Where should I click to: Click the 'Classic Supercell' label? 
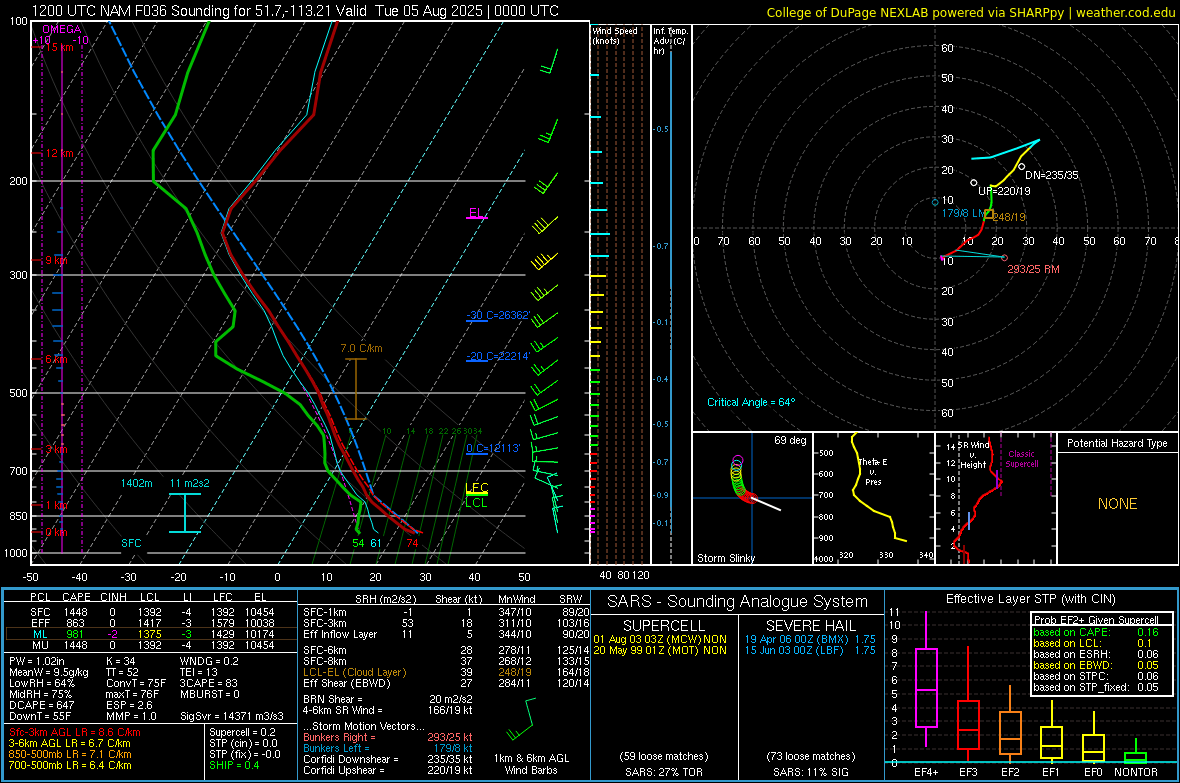tap(1022, 459)
